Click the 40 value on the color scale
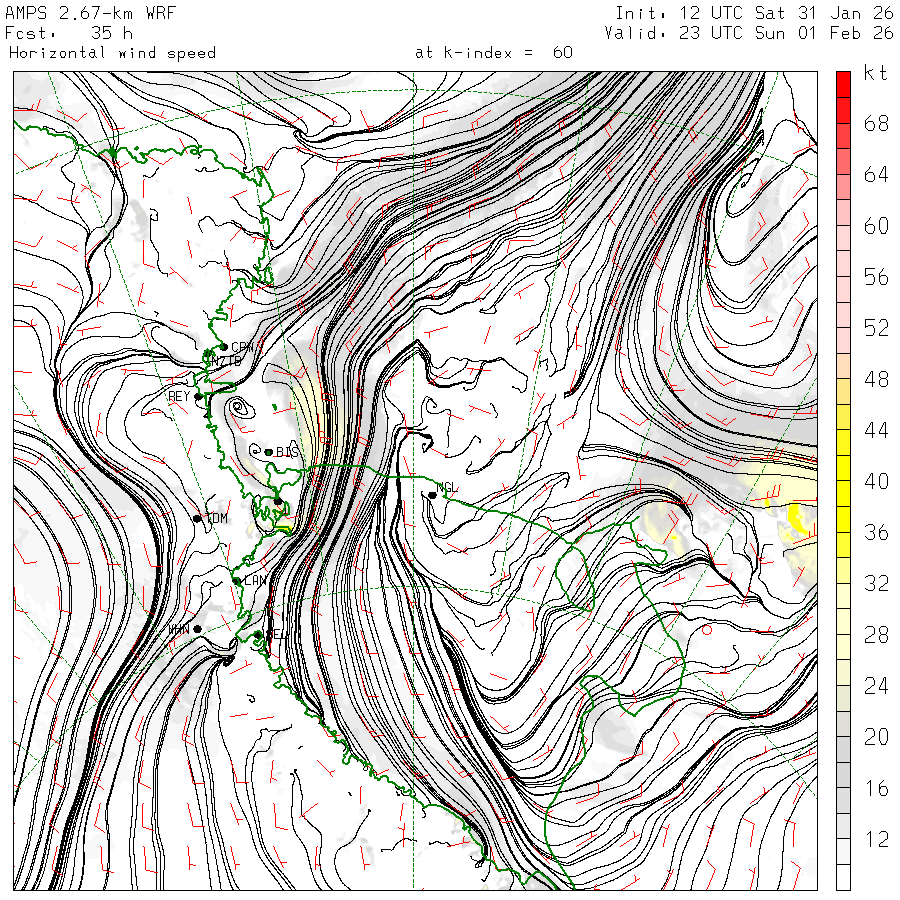This screenshot has width=900, height=900. click(876, 482)
